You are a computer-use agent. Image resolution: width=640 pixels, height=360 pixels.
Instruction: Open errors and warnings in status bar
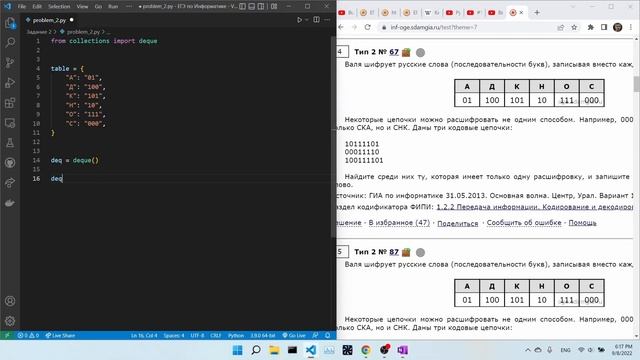(28, 335)
